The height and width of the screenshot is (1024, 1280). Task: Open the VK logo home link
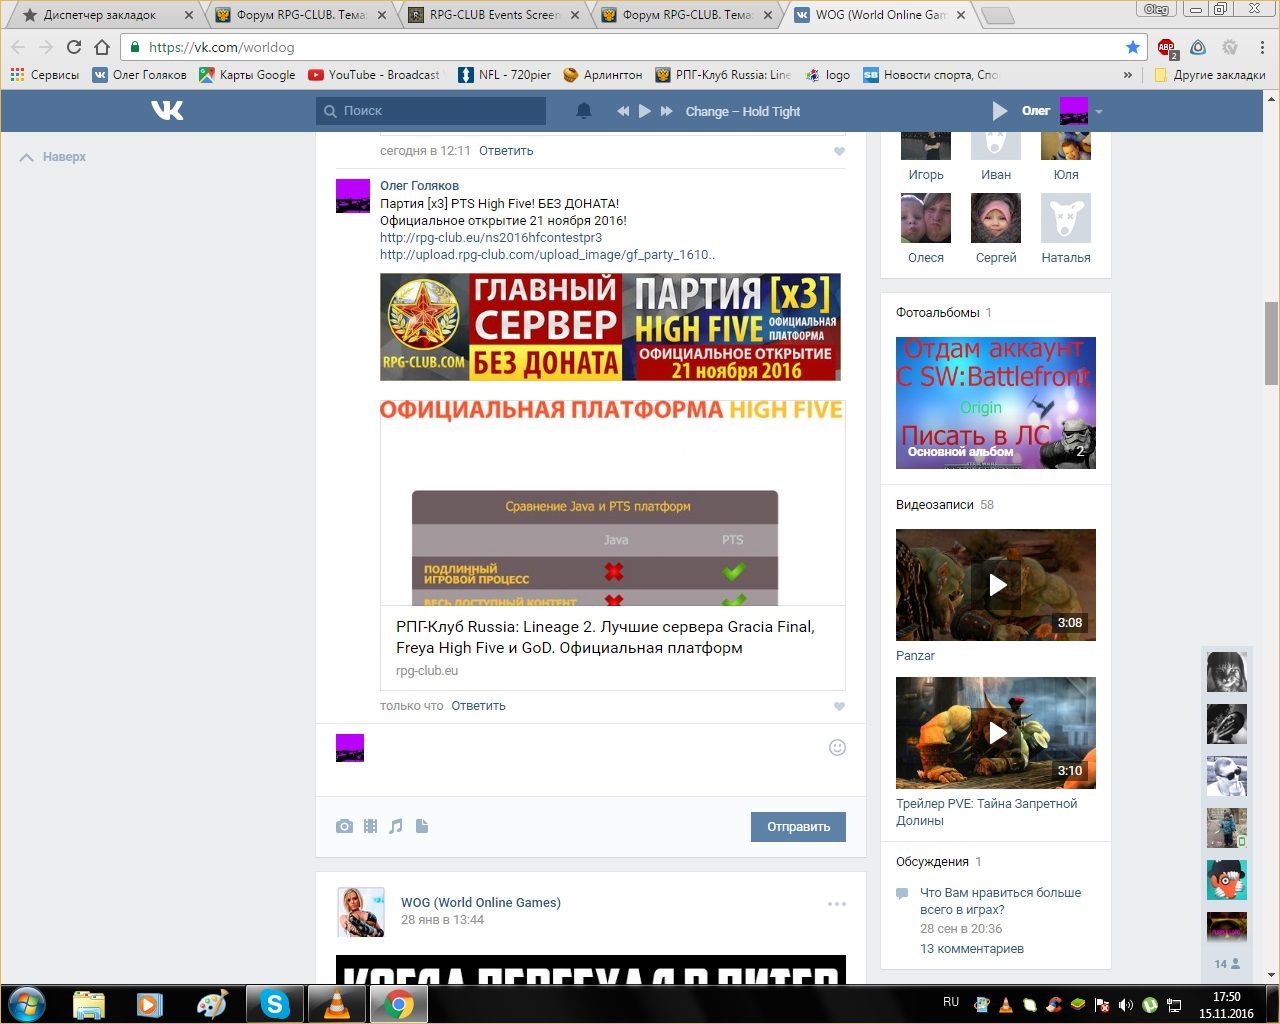167,110
